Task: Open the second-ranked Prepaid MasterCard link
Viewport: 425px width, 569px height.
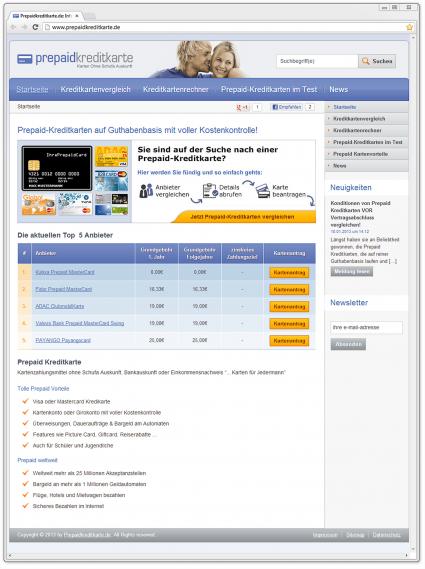Action: click(64, 289)
